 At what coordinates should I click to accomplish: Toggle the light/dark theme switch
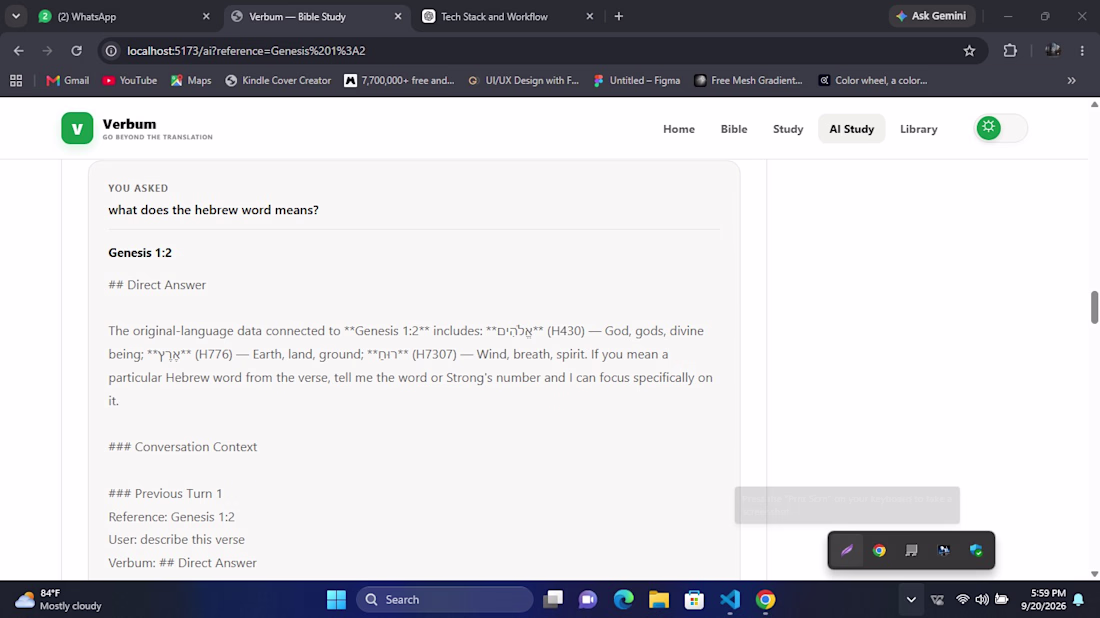pyautogui.click(x=1001, y=128)
